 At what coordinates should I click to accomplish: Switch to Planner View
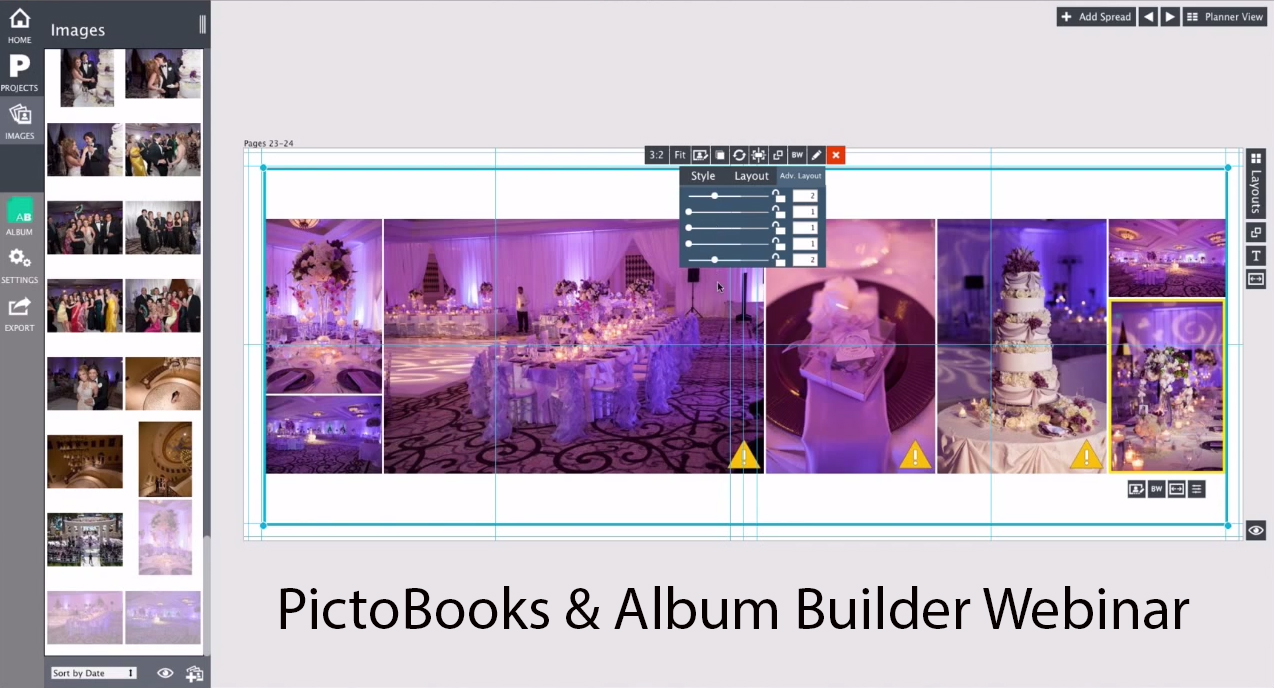coord(1225,17)
